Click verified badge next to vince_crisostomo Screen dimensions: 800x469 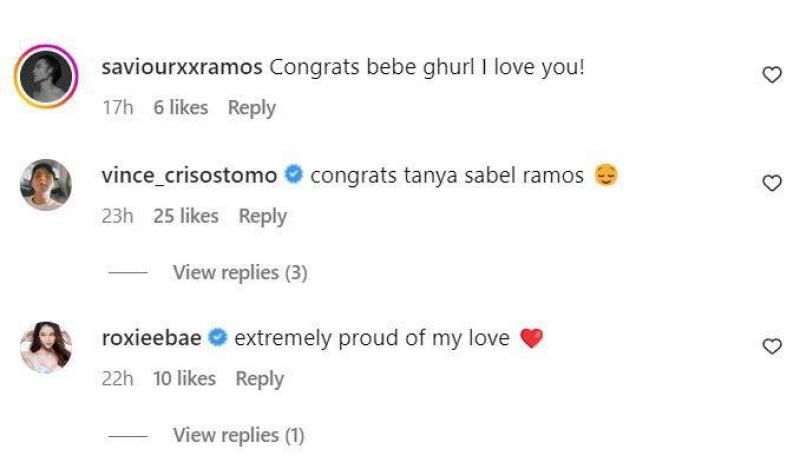click(x=294, y=176)
